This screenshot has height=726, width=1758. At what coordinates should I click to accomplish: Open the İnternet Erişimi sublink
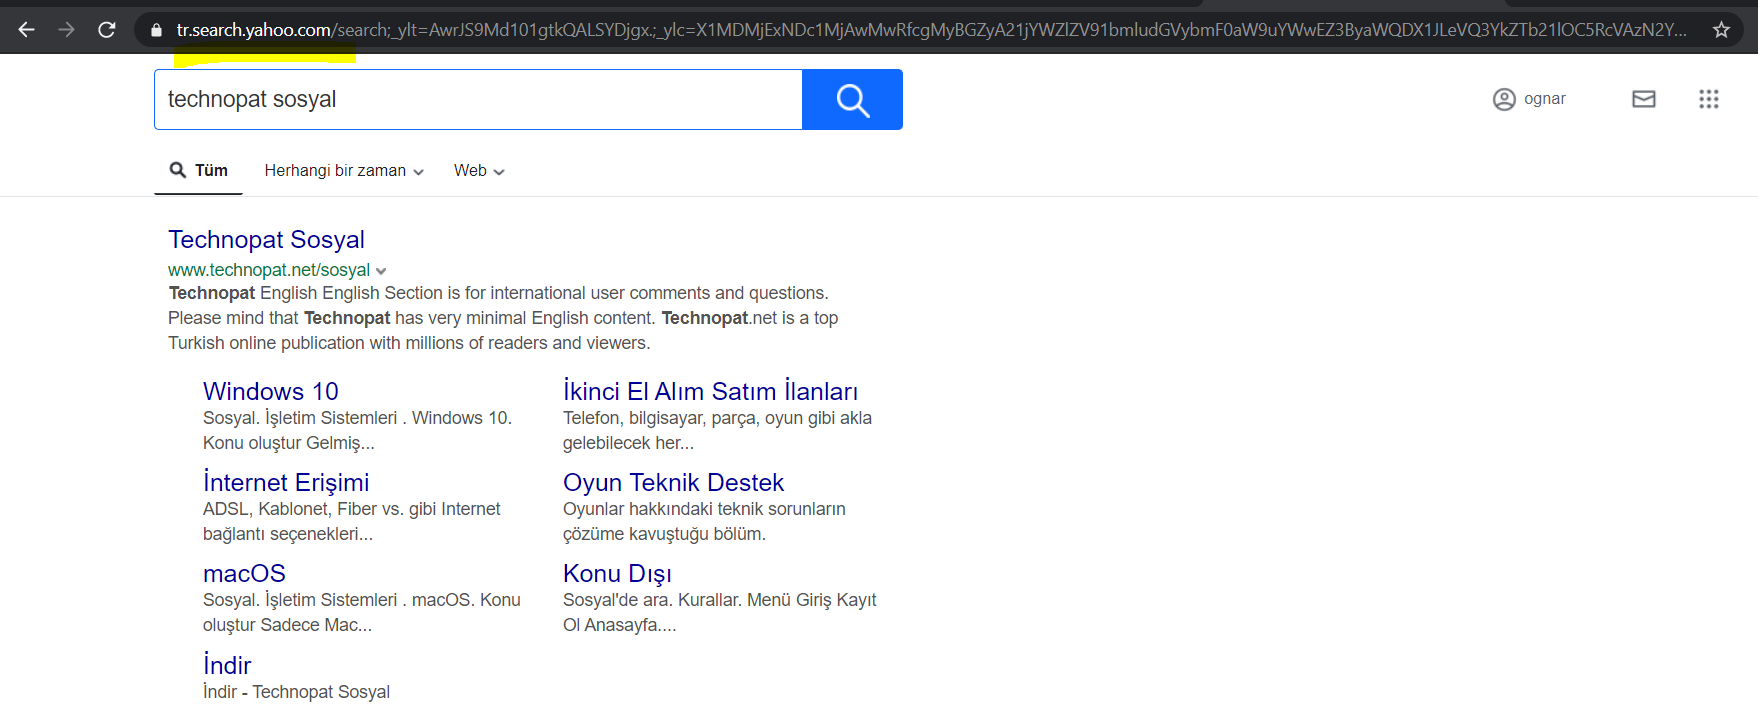286,482
